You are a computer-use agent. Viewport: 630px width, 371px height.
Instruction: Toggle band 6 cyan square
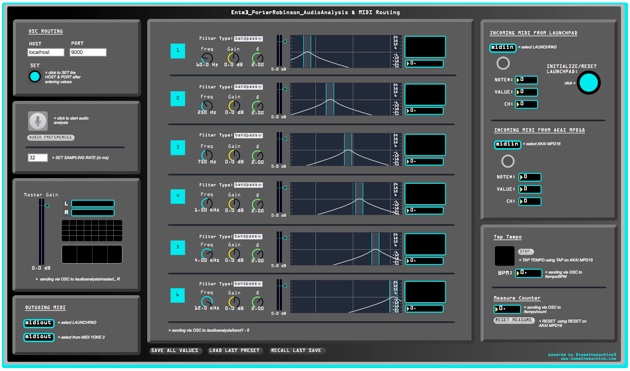[178, 295]
